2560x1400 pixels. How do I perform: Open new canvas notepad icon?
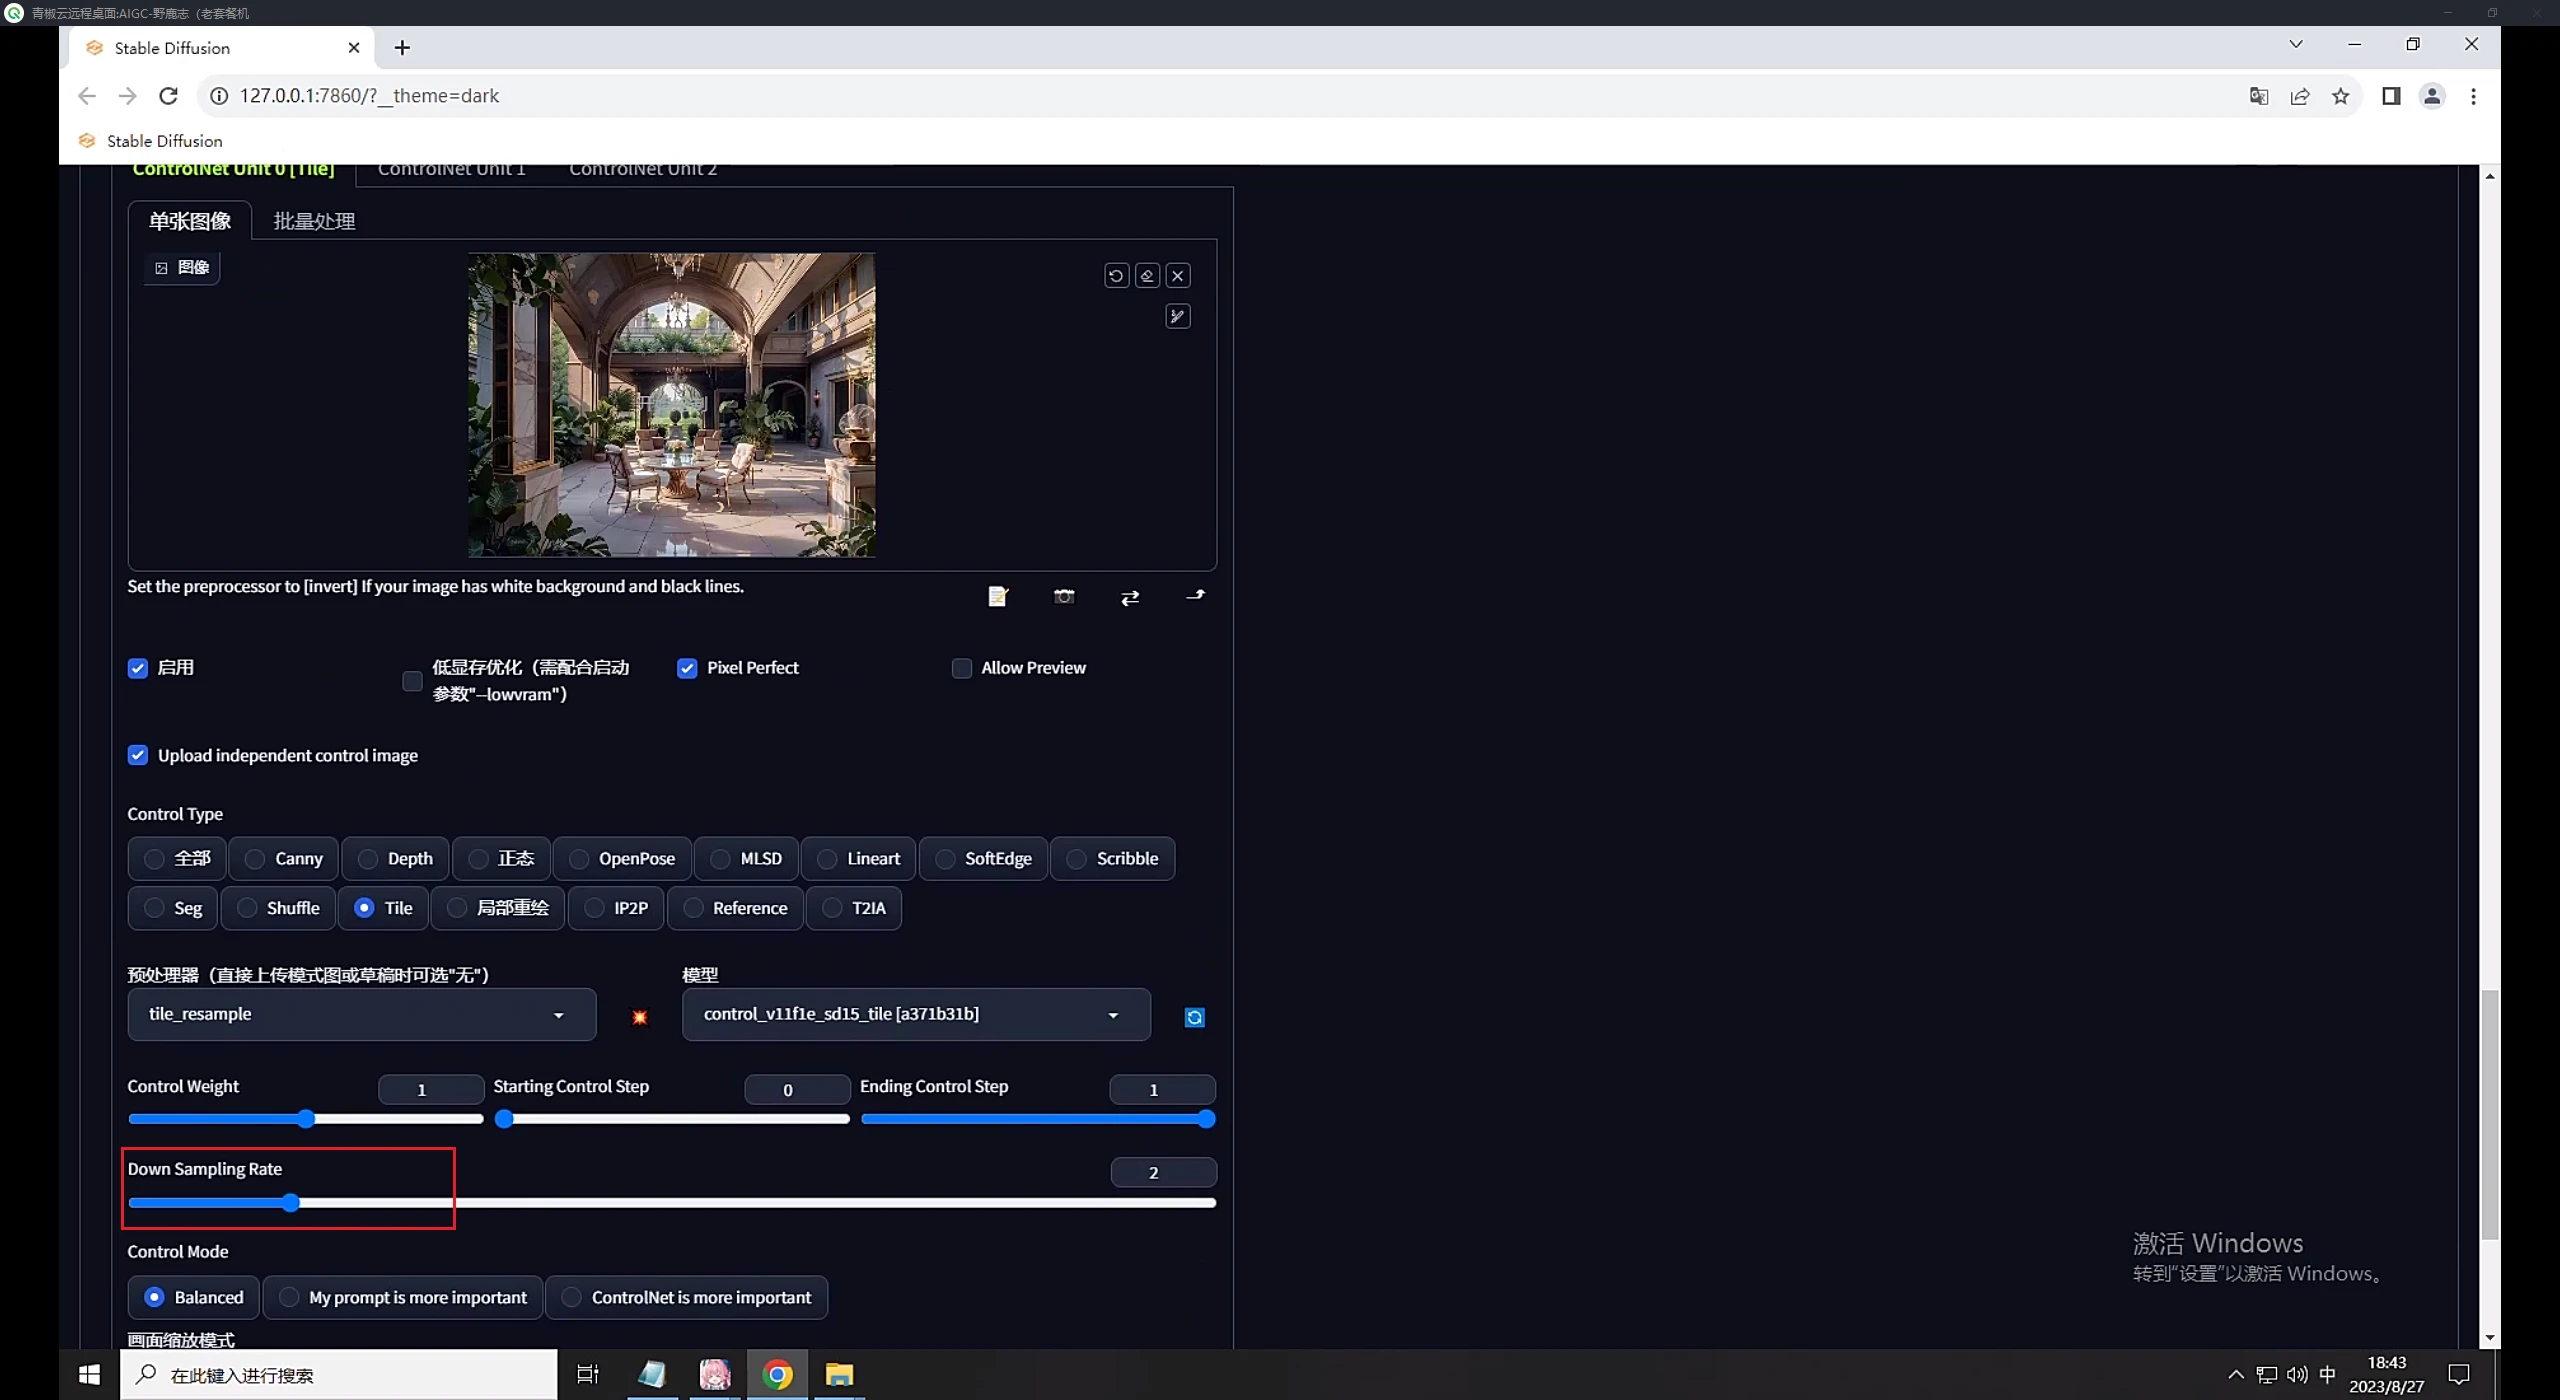(x=997, y=596)
